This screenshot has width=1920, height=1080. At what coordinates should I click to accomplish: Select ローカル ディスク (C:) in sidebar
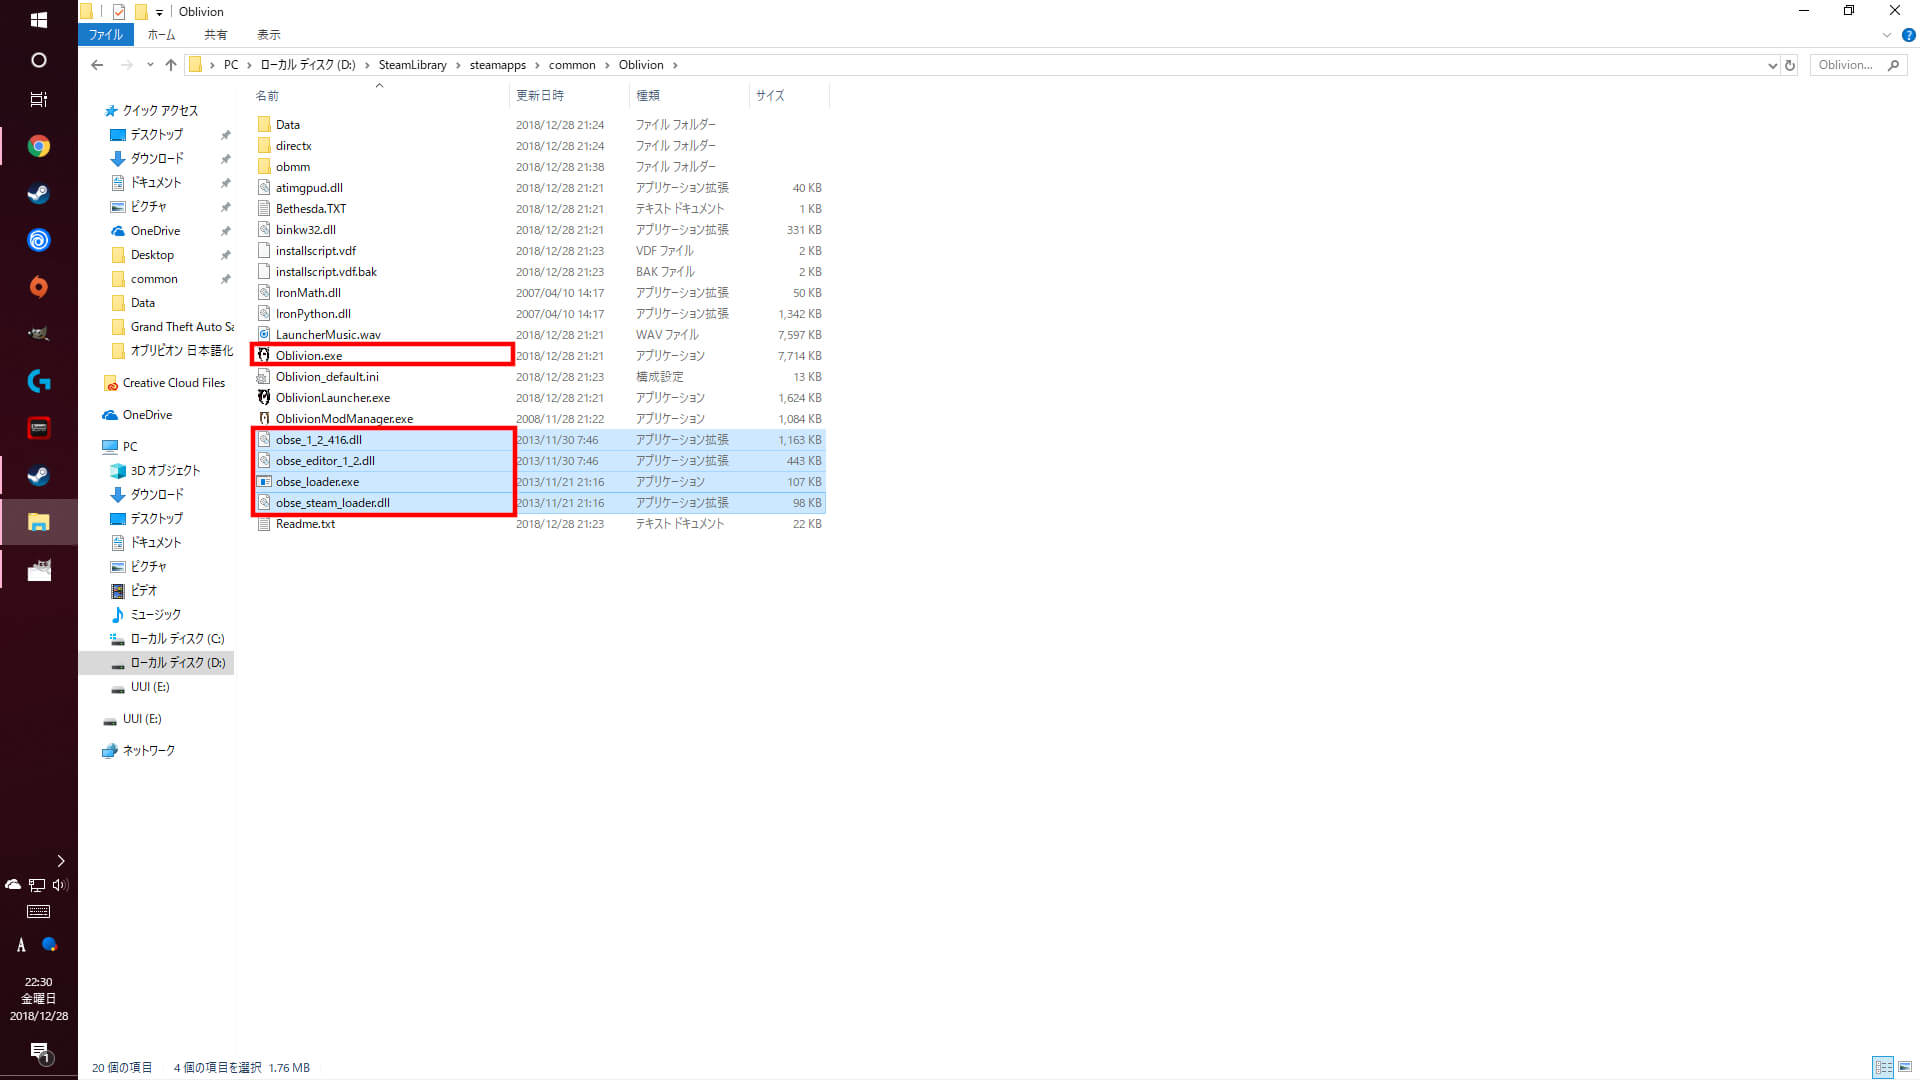[177, 639]
